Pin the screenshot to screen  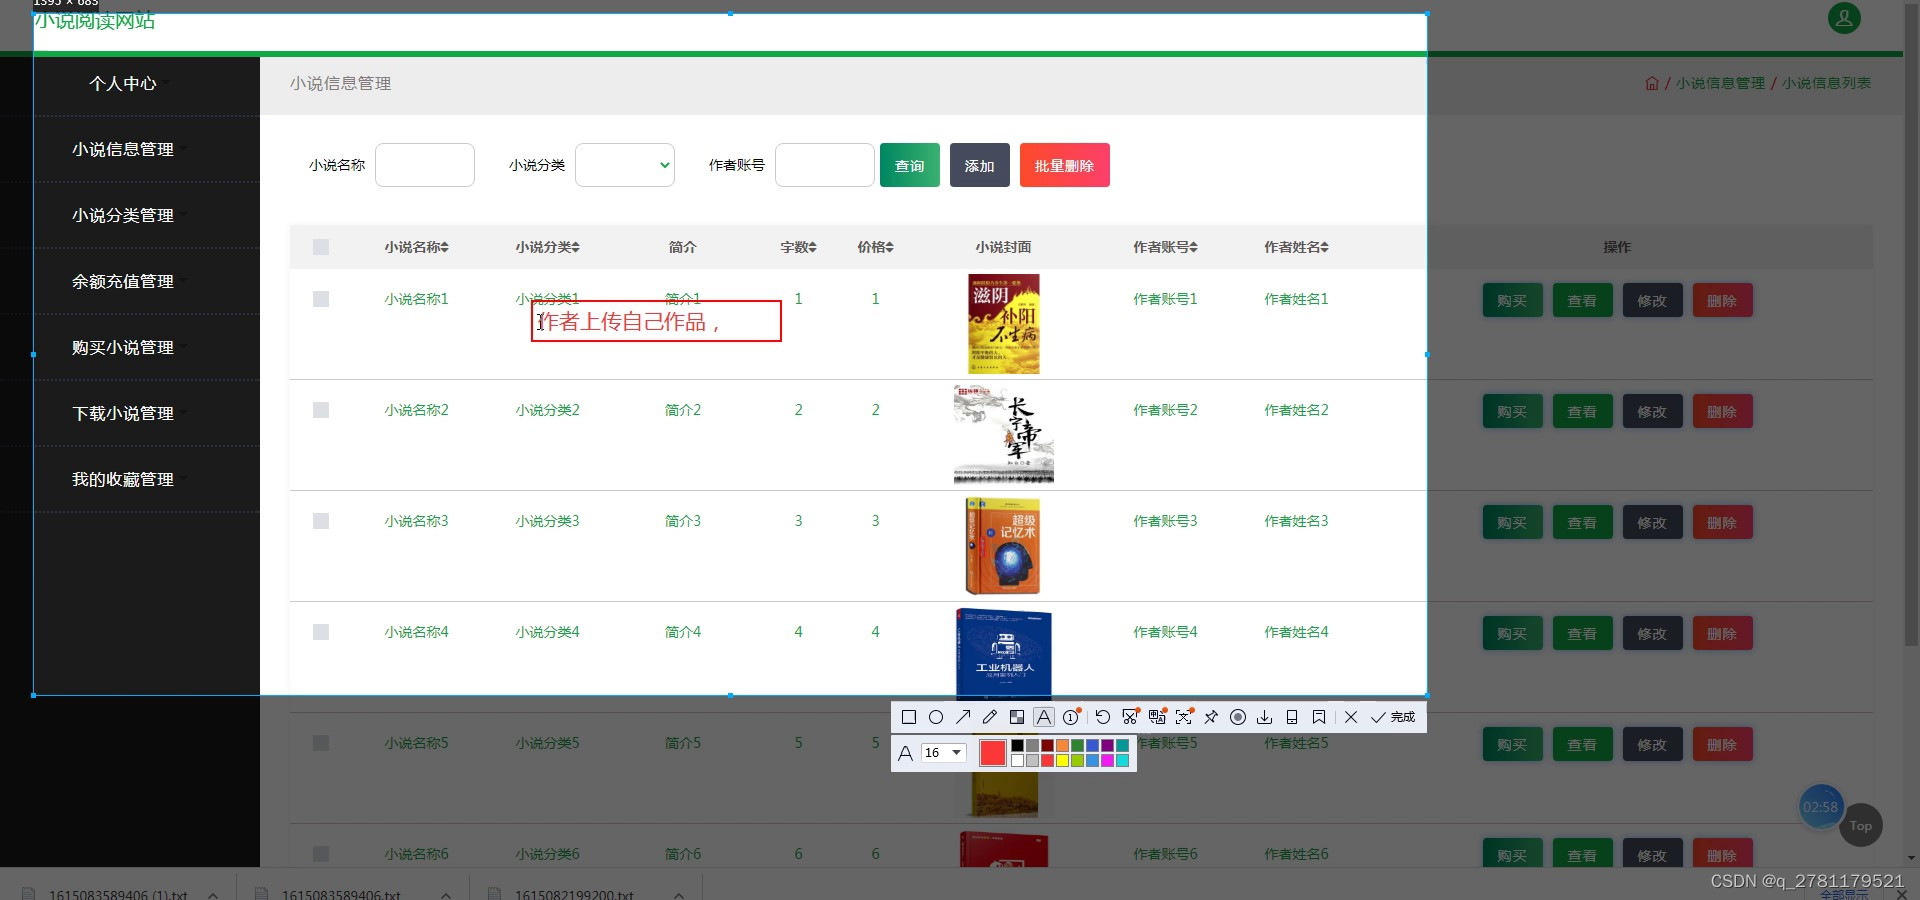[x=1211, y=717]
